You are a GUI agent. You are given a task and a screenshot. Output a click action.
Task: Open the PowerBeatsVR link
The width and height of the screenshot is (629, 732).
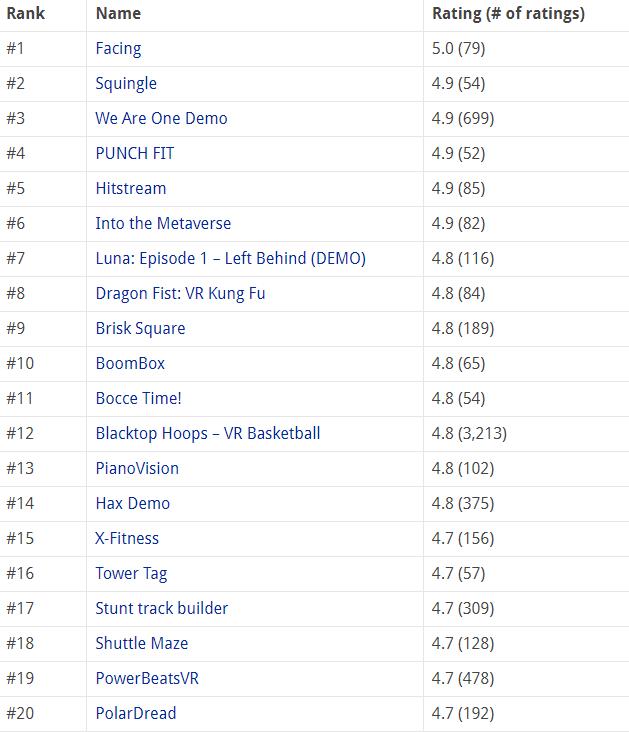[146, 678]
